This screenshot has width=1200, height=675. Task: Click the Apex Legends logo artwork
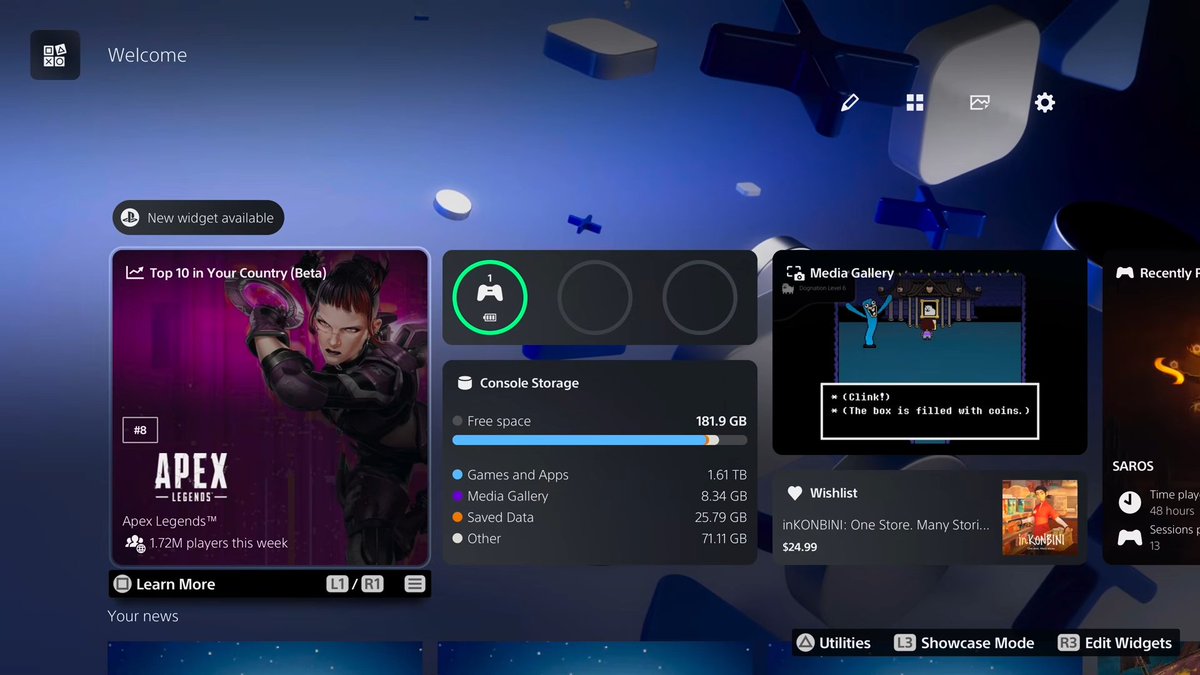click(x=191, y=477)
